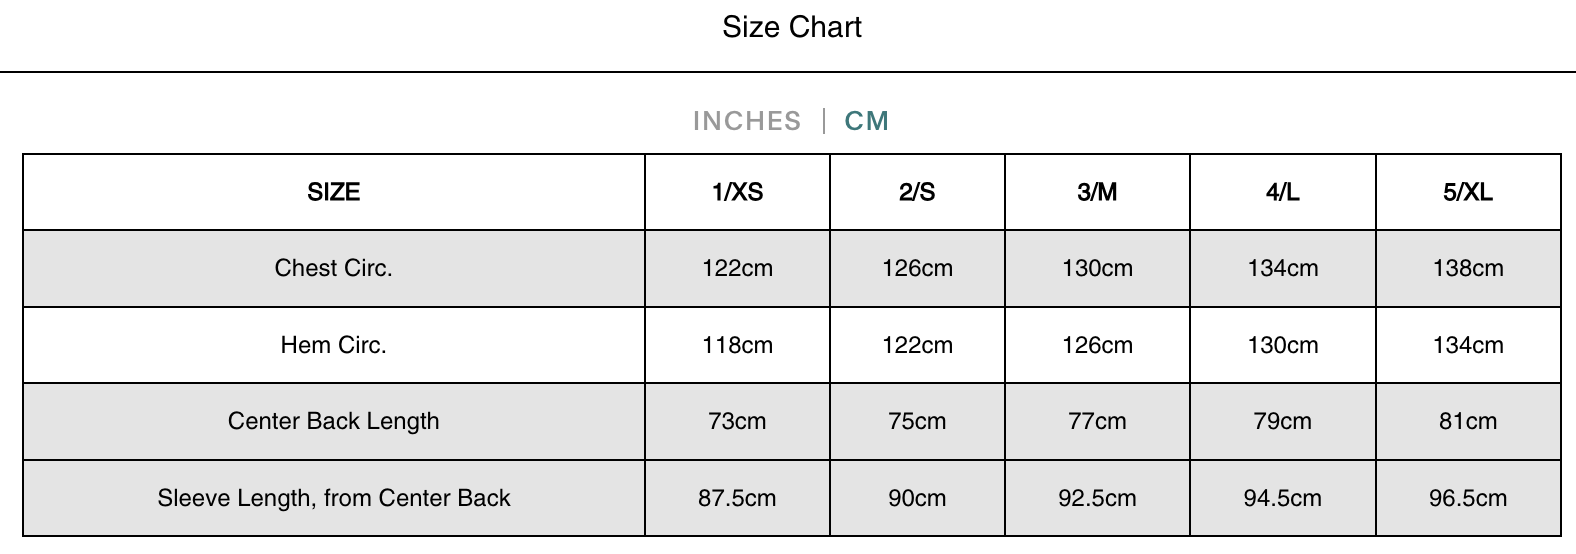
Task: Click the 138cm chest value for XL
Action: pos(1467,268)
